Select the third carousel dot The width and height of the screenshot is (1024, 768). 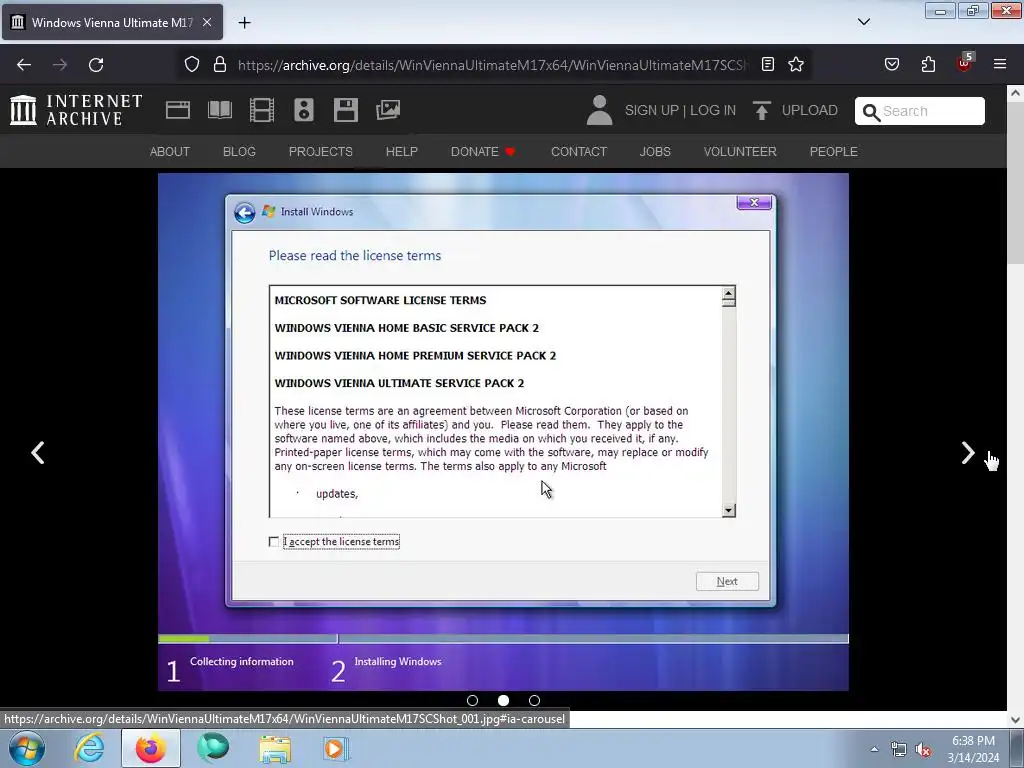534,700
